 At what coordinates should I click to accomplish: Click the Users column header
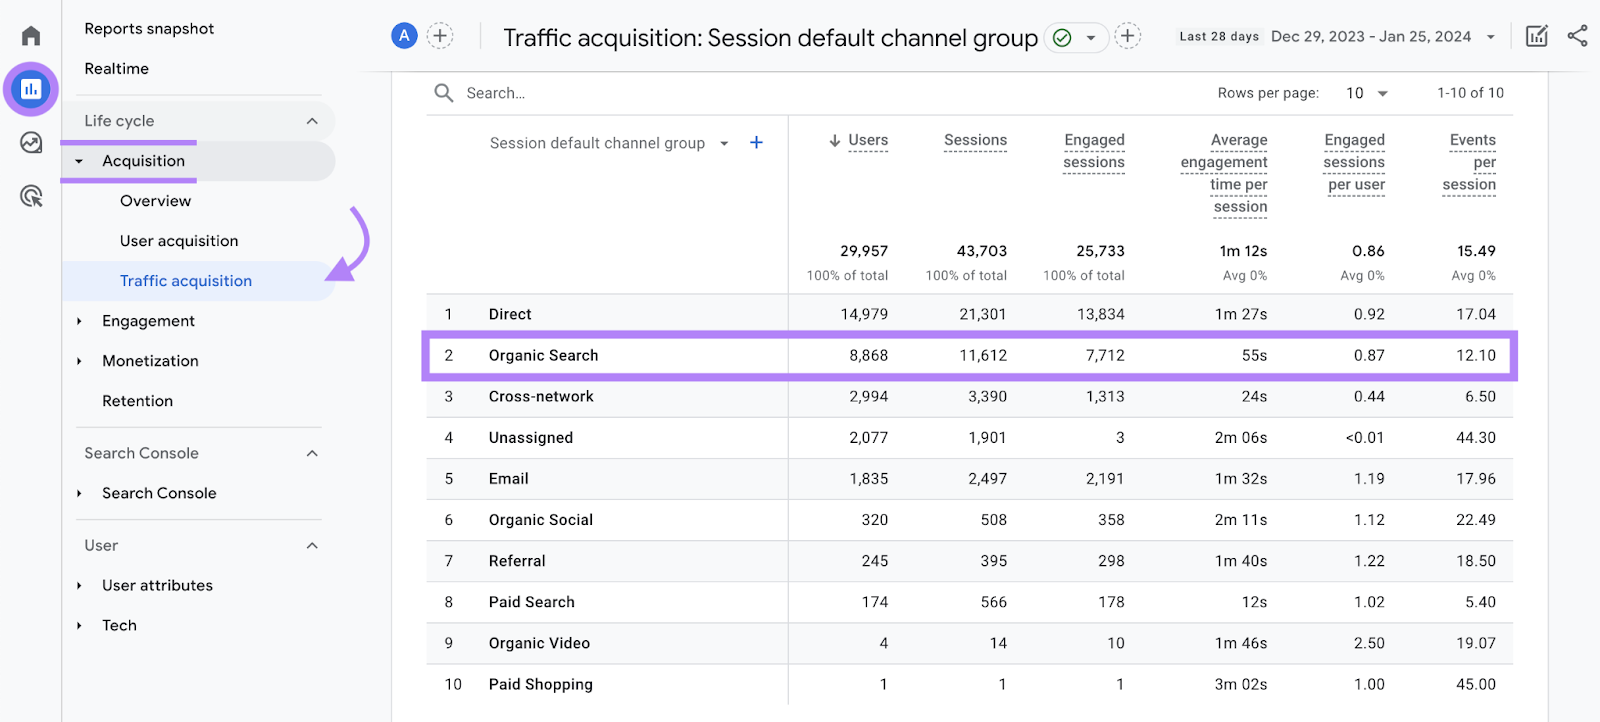click(x=868, y=141)
